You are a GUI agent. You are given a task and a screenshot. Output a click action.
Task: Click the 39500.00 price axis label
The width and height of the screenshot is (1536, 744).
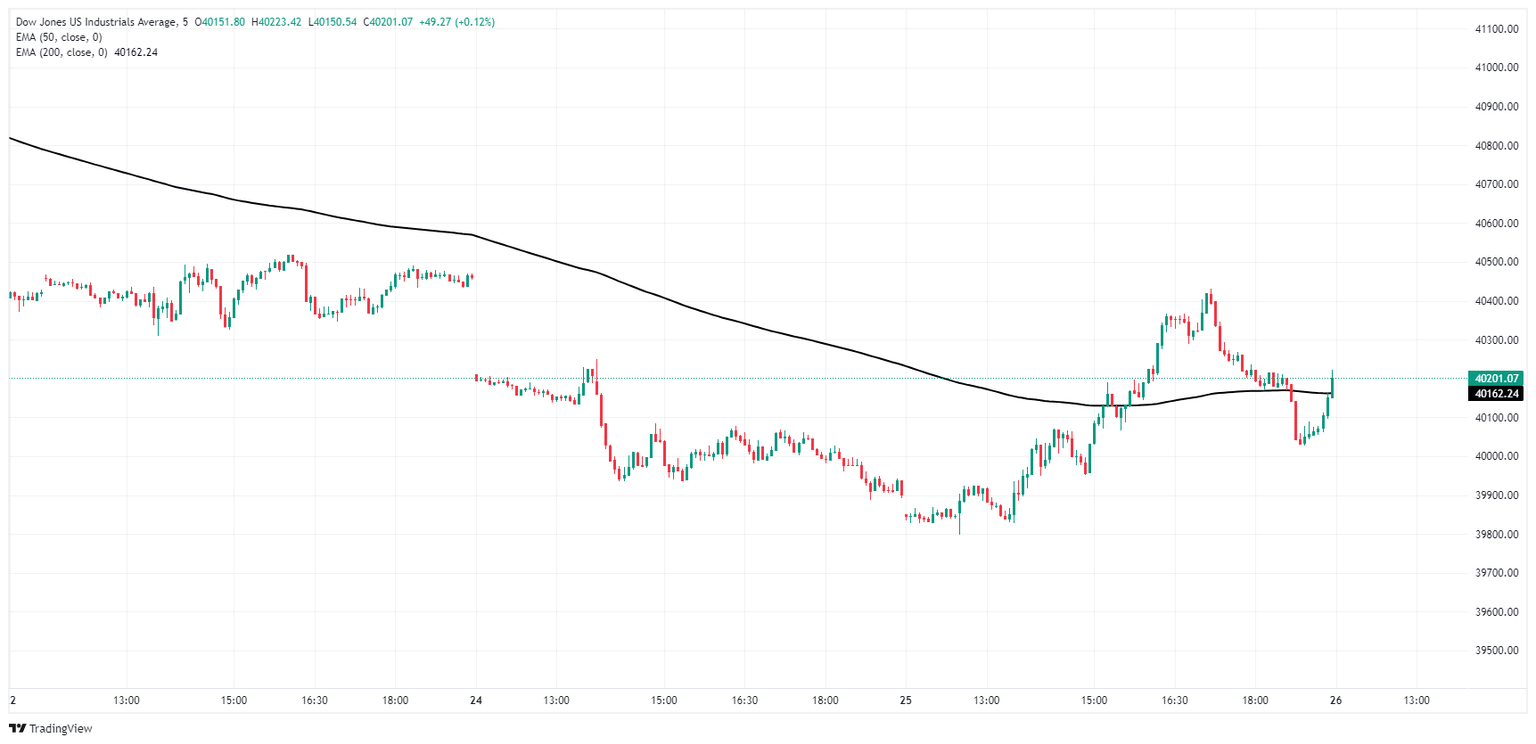[x=1498, y=651]
